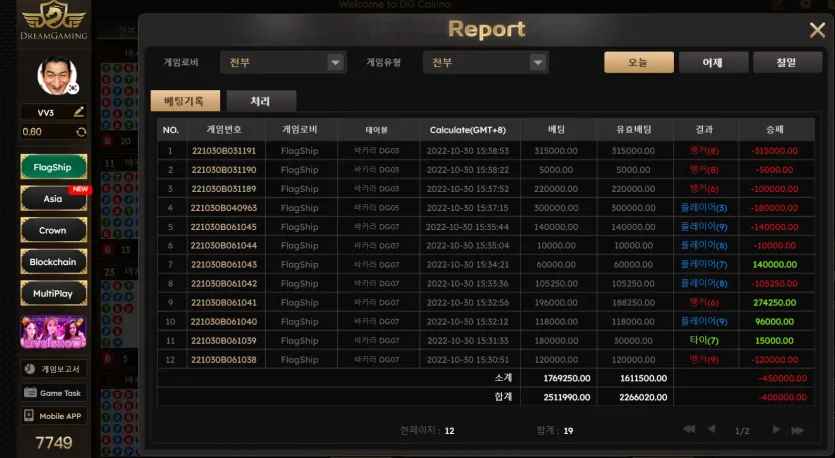Click game number 221030B061044

click(224, 246)
